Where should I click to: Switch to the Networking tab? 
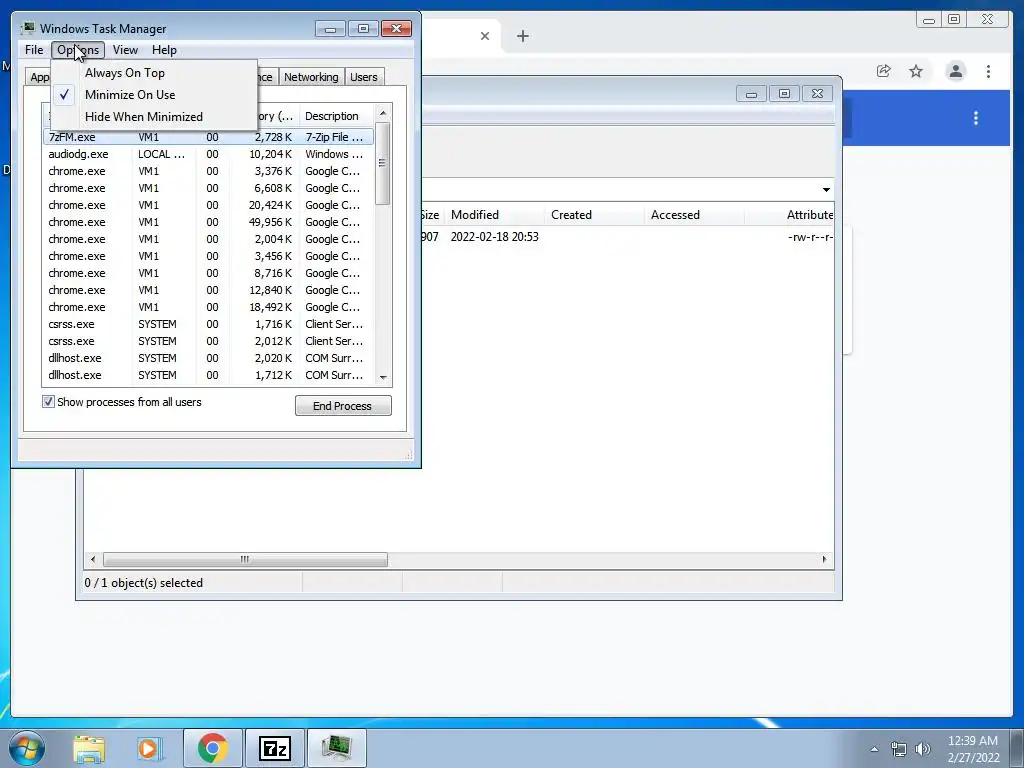pos(311,77)
